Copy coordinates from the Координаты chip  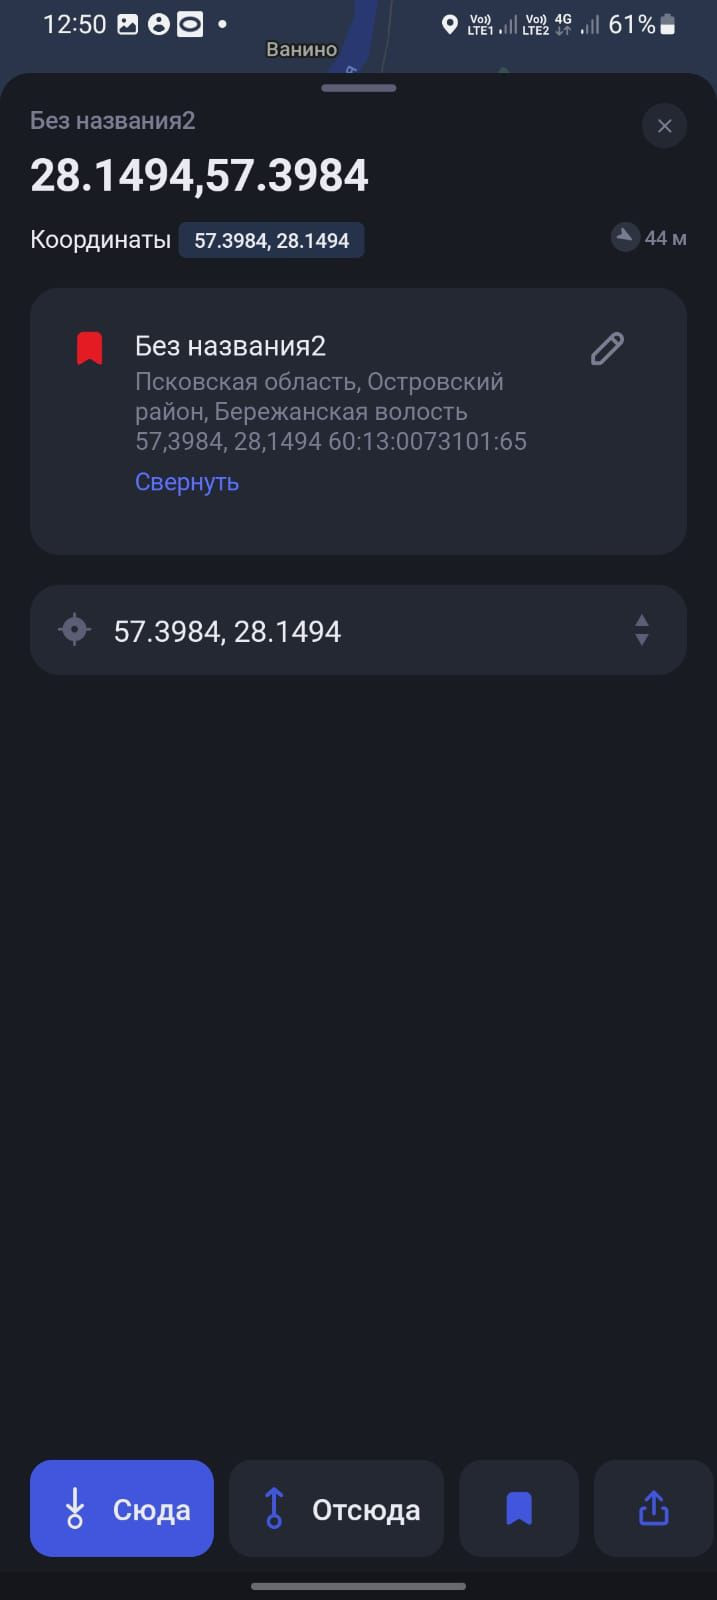tap(271, 241)
